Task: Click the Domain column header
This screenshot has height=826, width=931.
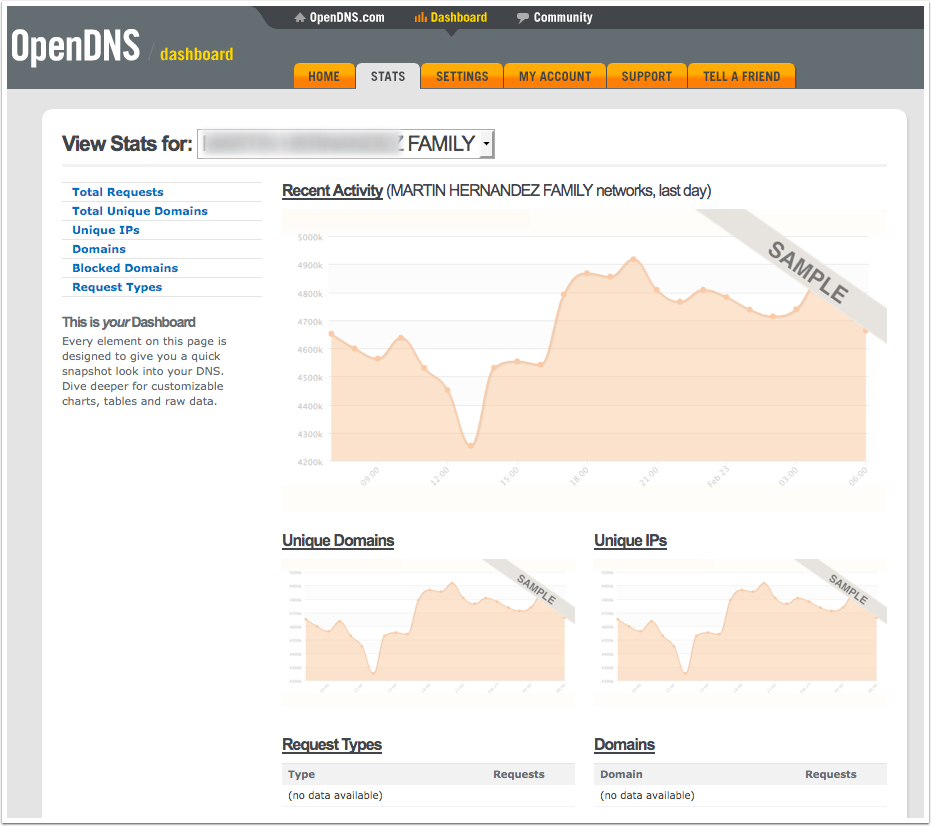Action: click(621, 774)
